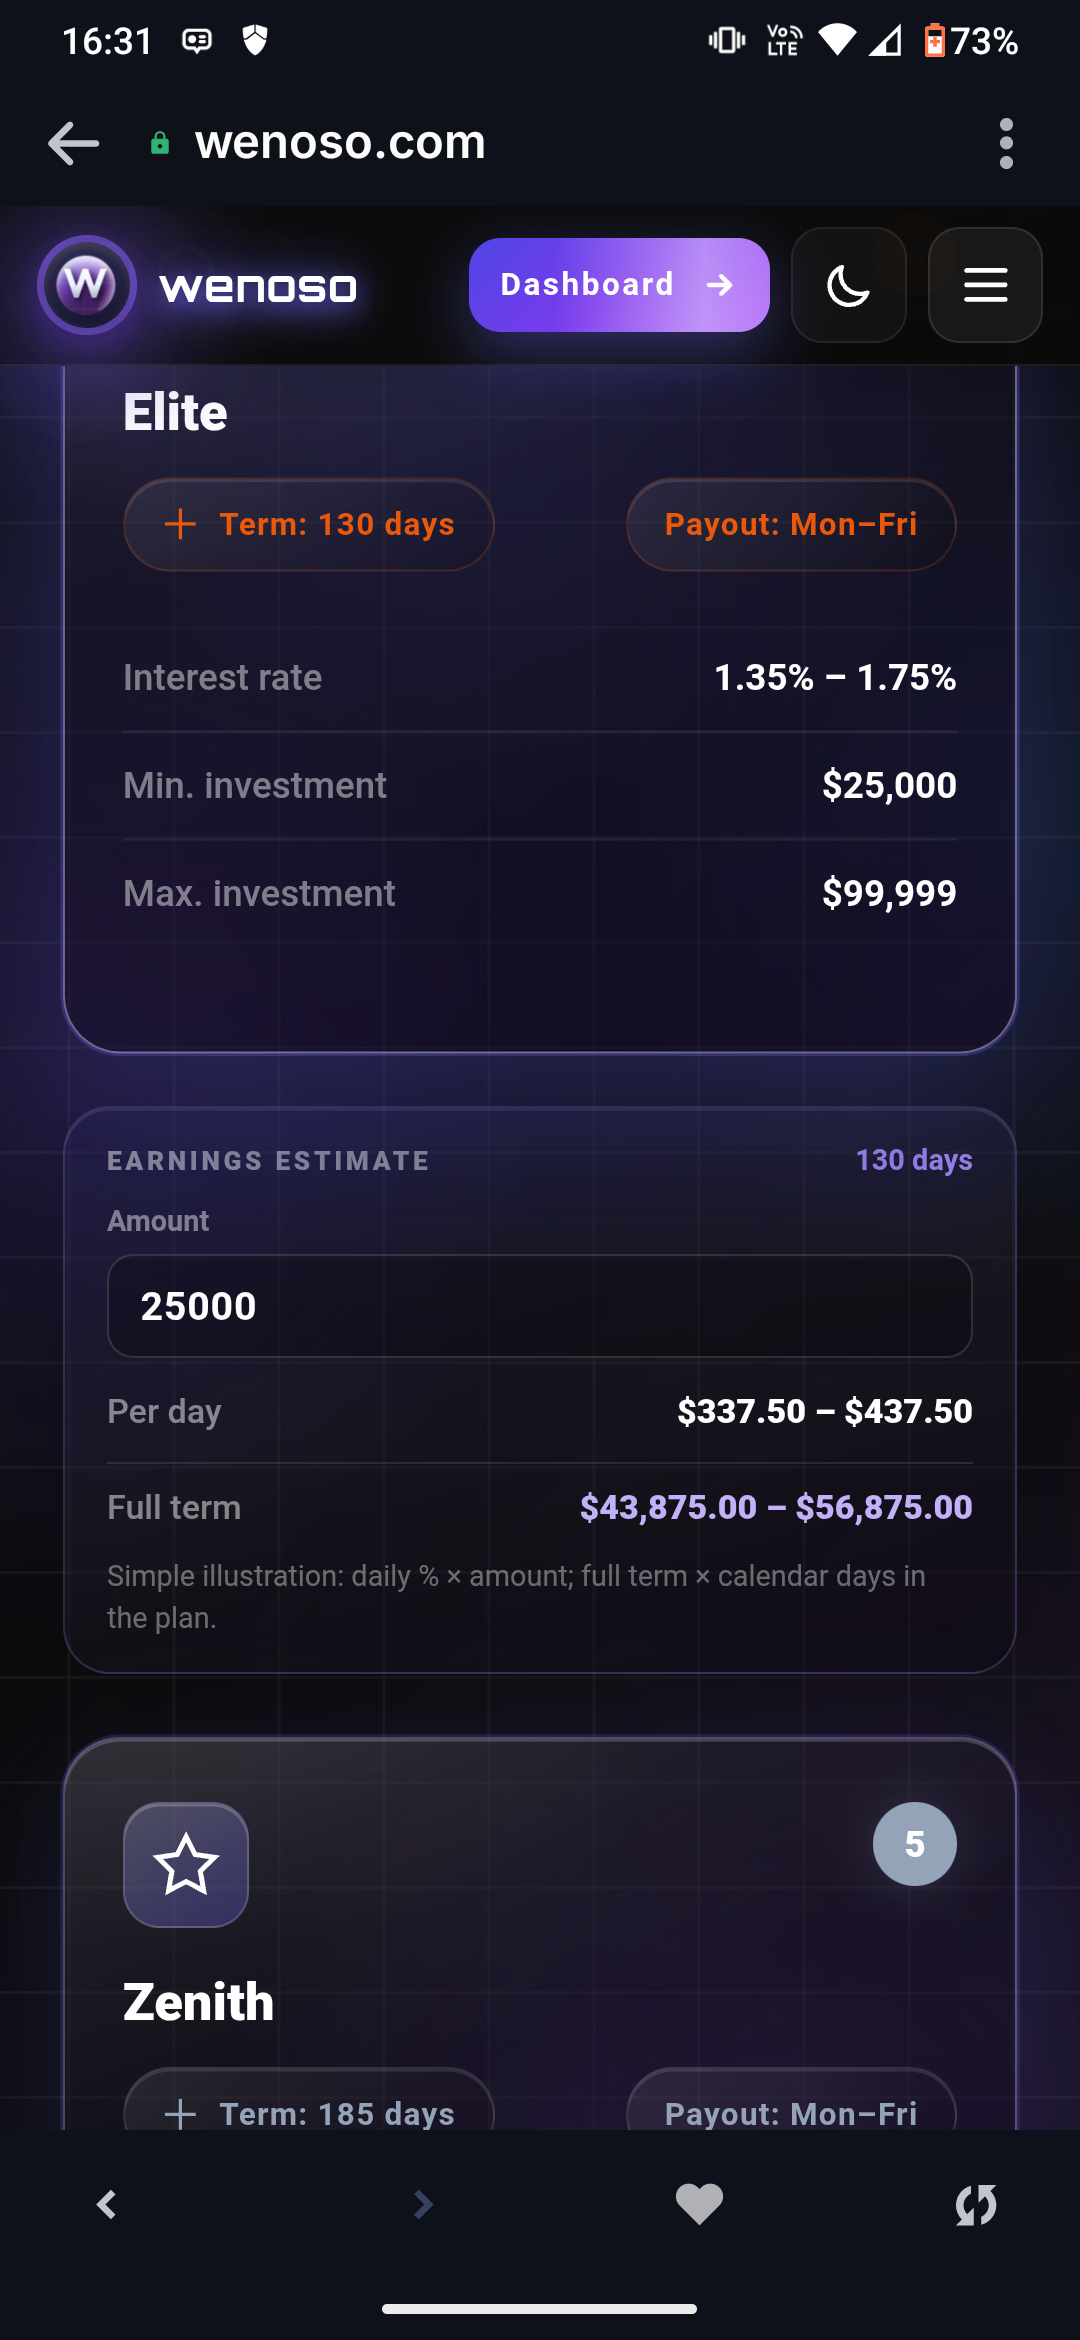Click the Amount input field showing 25000

click(x=540, y=1306)
